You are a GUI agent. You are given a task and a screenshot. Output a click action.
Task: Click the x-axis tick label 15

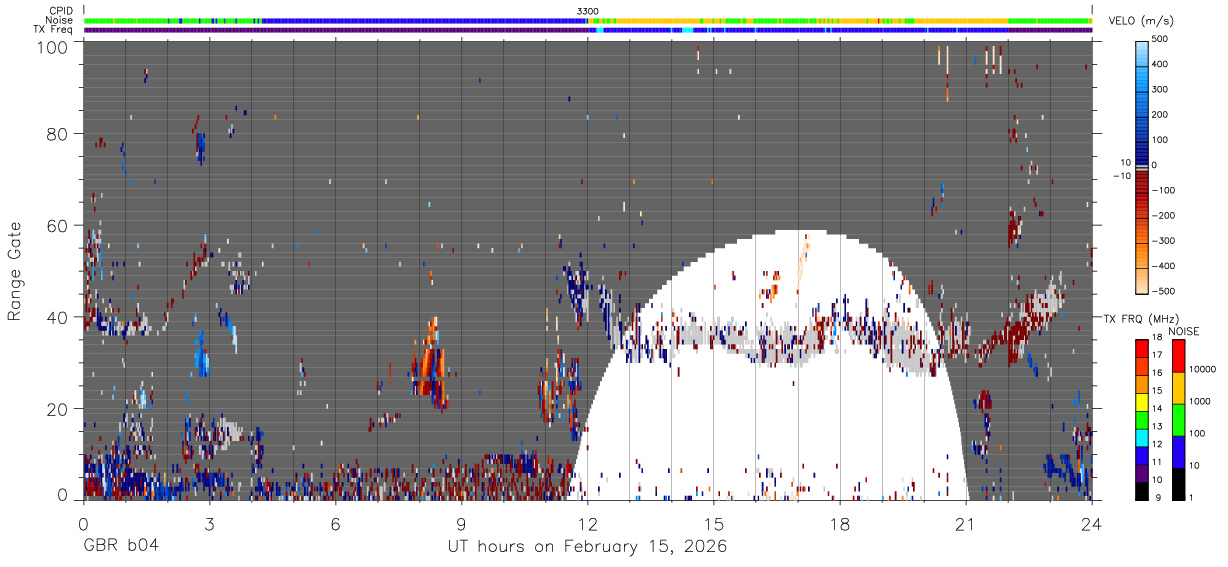click(713, 523)
